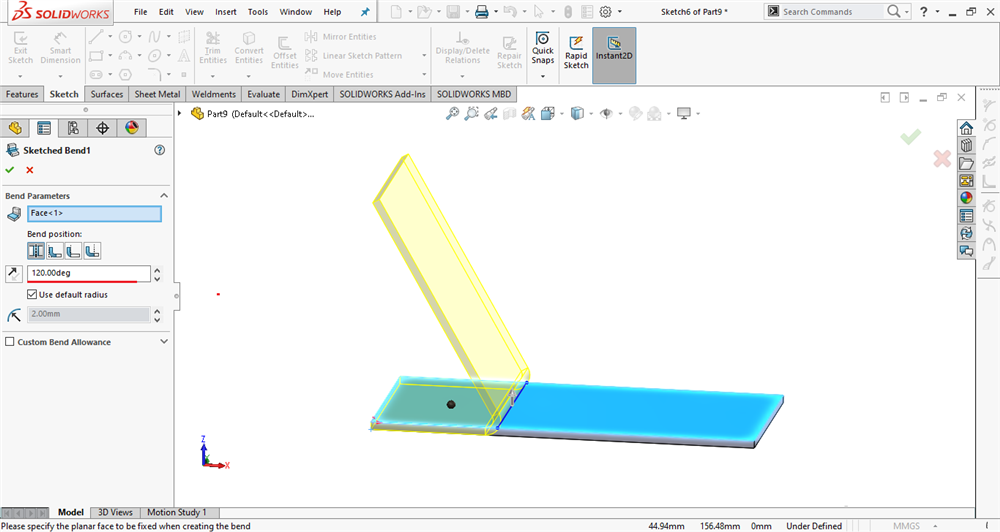The height and width of the screenshot is (532, 1000).
Task: Click the Repair Sketch tool
Action: click(510, 52)
